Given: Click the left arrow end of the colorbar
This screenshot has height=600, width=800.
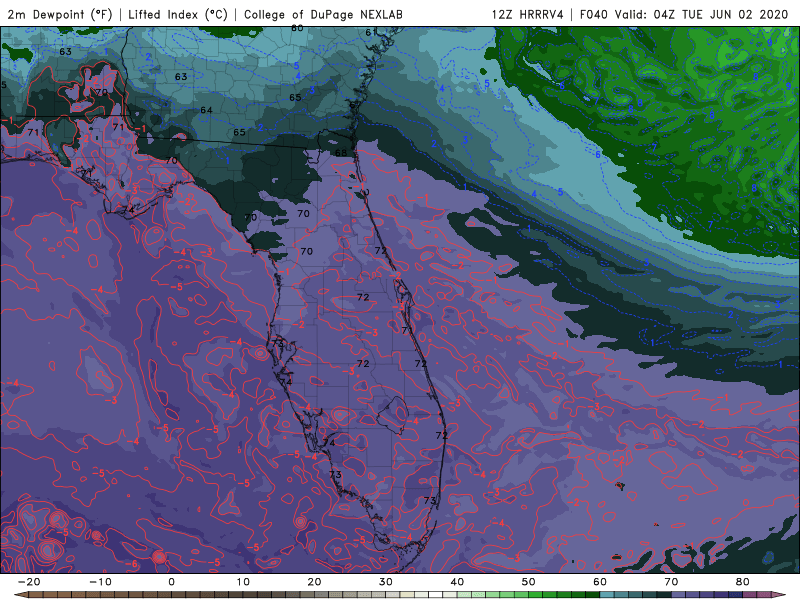Looking at the screenshot, I should 20,595.
